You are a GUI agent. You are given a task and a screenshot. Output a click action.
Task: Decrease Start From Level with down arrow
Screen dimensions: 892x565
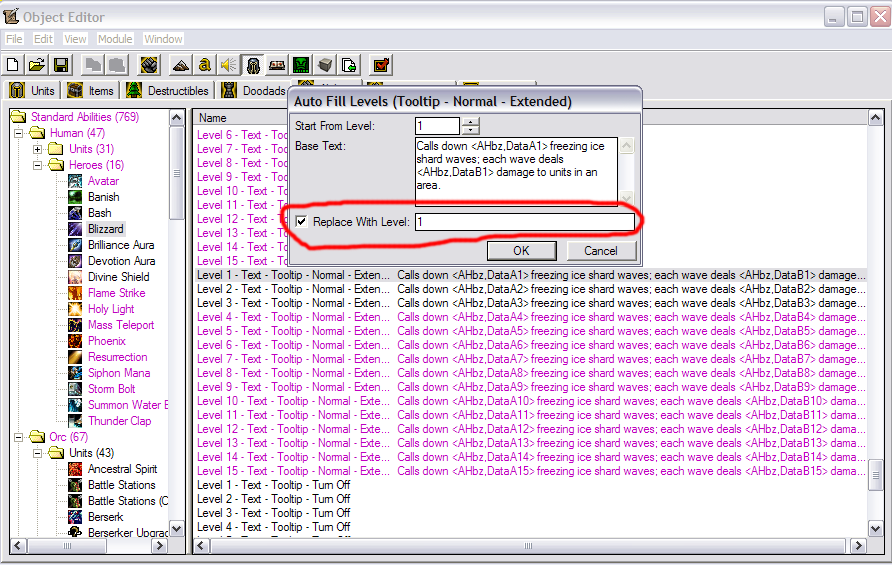(470, 130)
